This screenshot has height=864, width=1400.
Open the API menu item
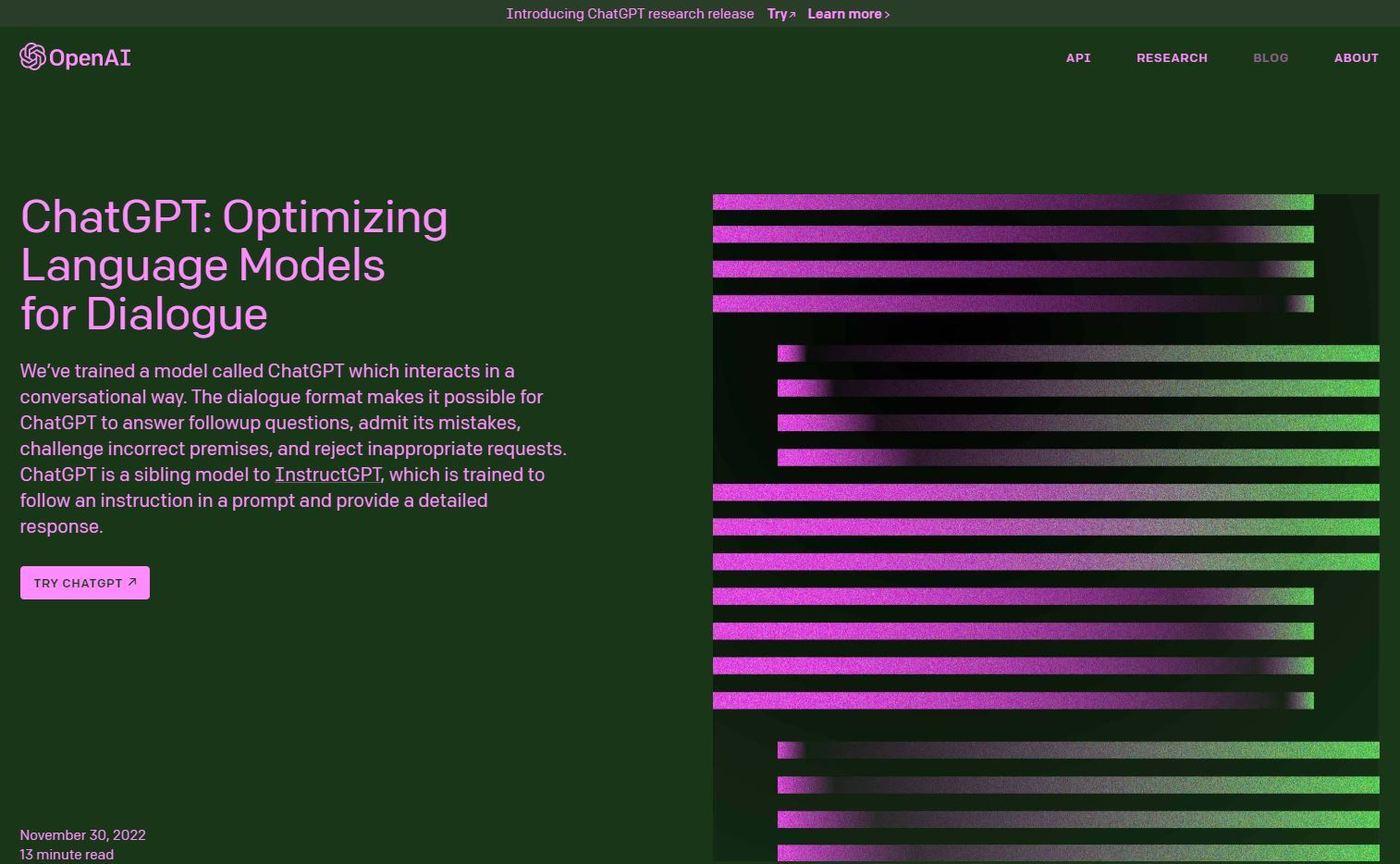click(x=1078, y=58)
